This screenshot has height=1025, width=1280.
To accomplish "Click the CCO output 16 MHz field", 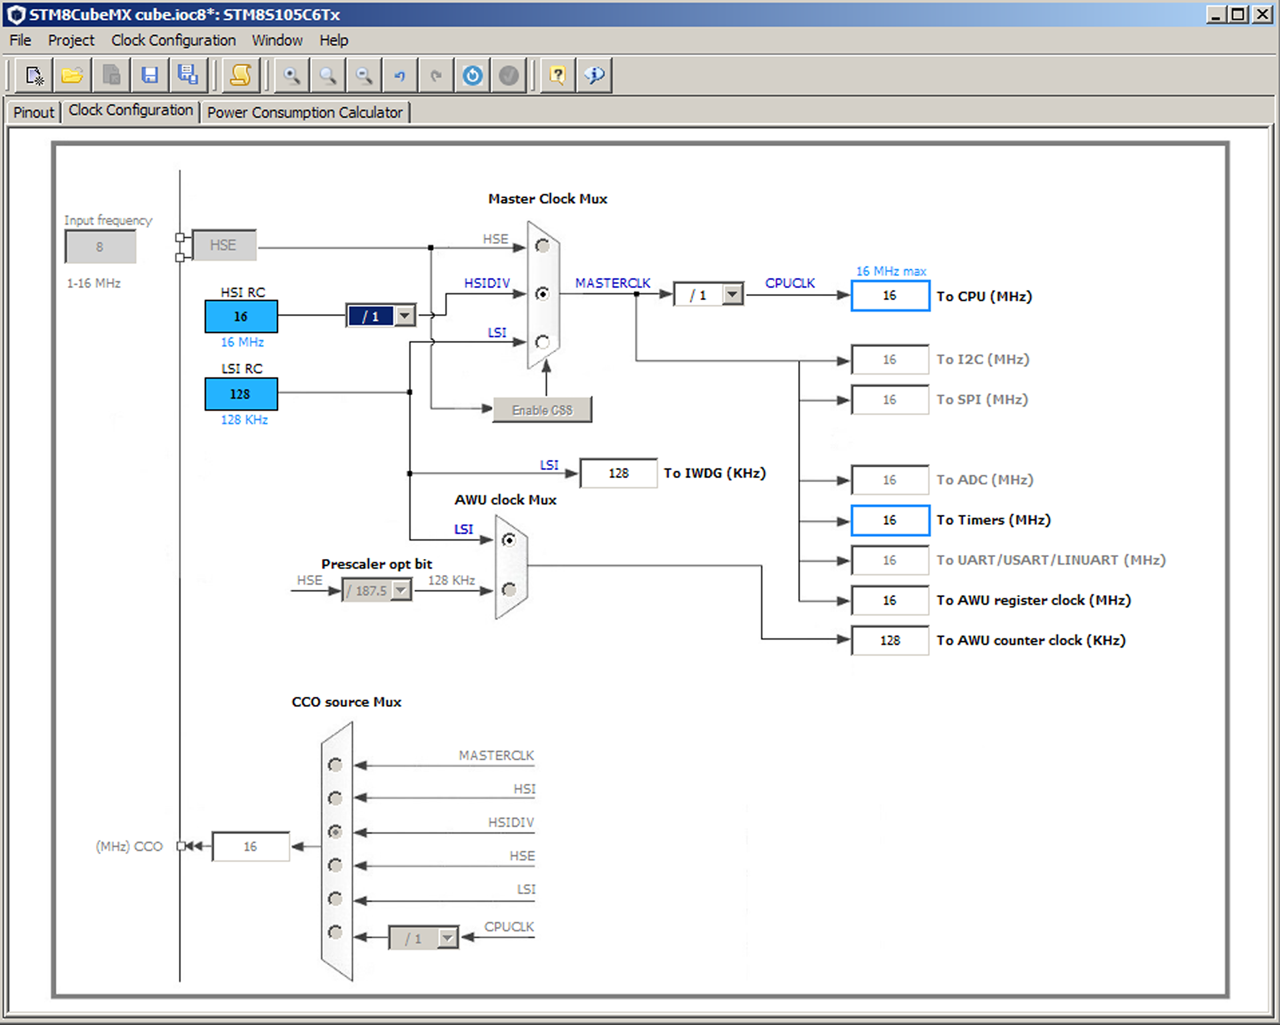I will pos(251,846).
